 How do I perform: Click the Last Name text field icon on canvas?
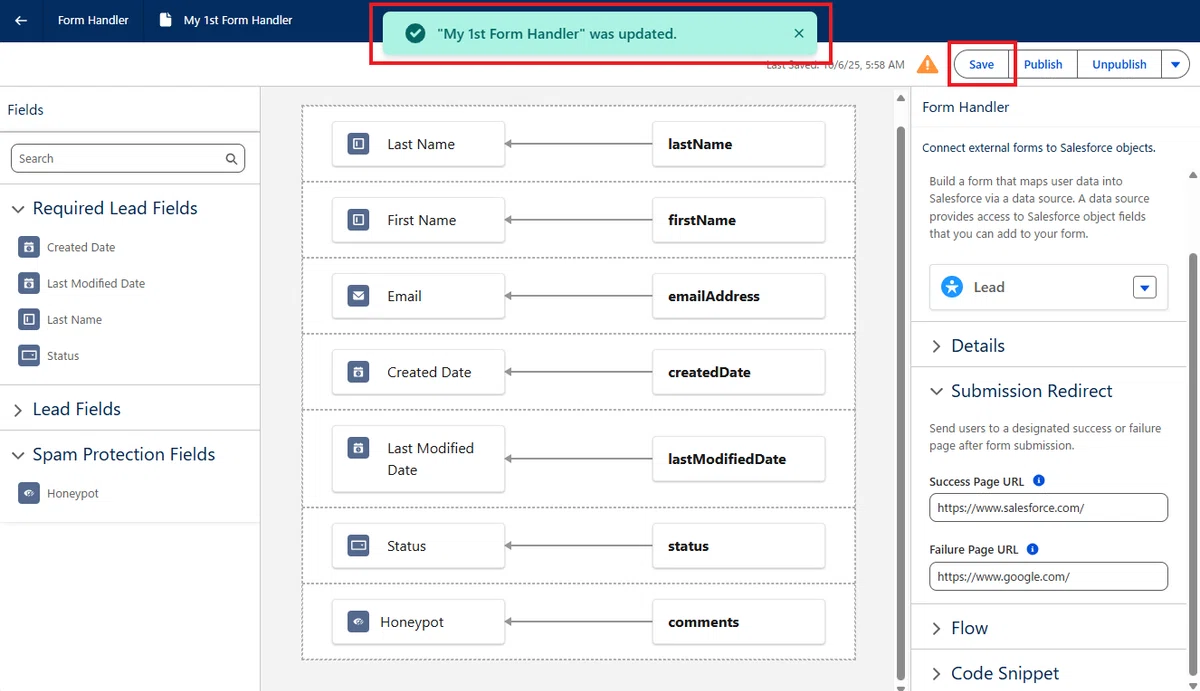(x=358, y=144)
